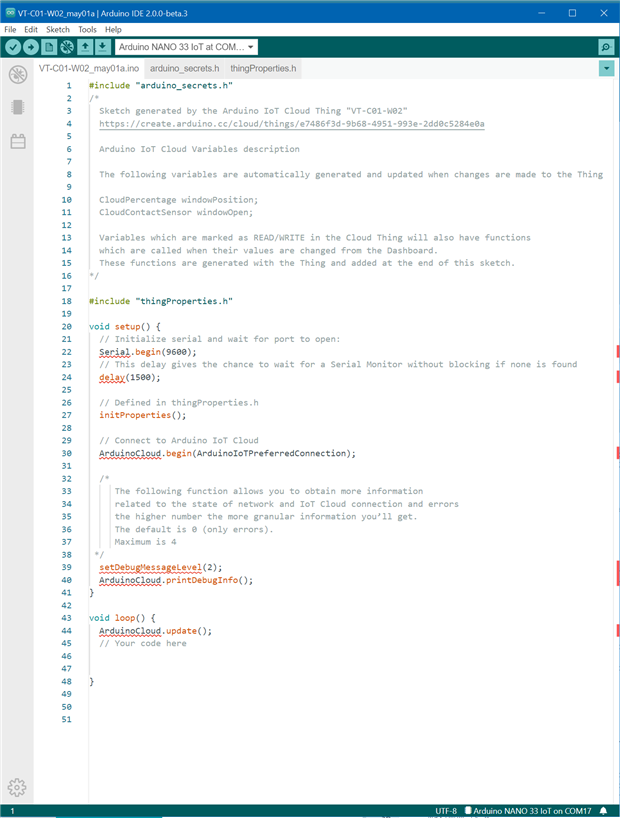The height and width of the screenshot is (818, 620).
Task: Expand the Arduino NANO 33 IoT board selector
Action: (x=186, y=47)
